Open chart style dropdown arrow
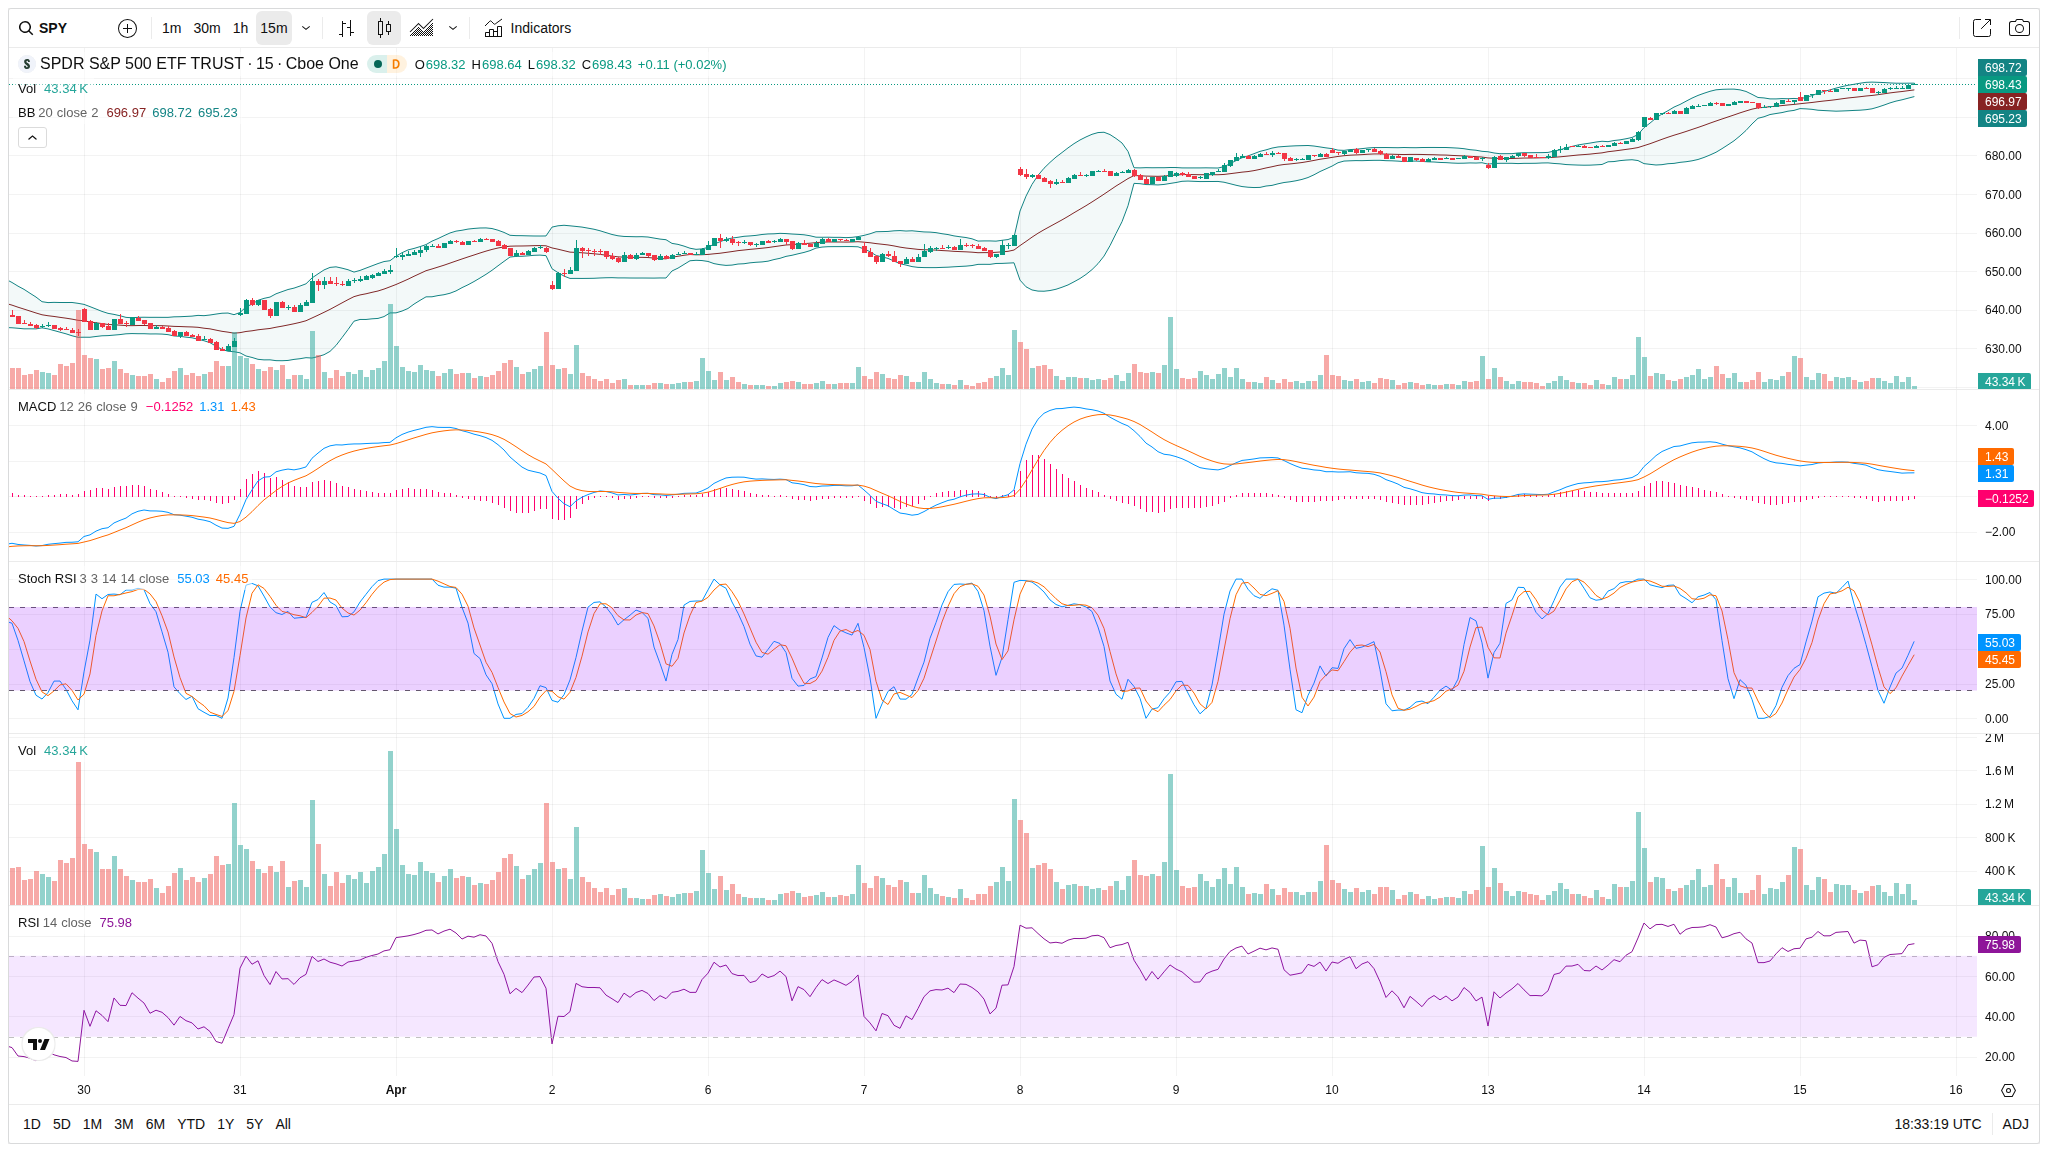The image size is (2048, 1152). (x=453, y=28)
